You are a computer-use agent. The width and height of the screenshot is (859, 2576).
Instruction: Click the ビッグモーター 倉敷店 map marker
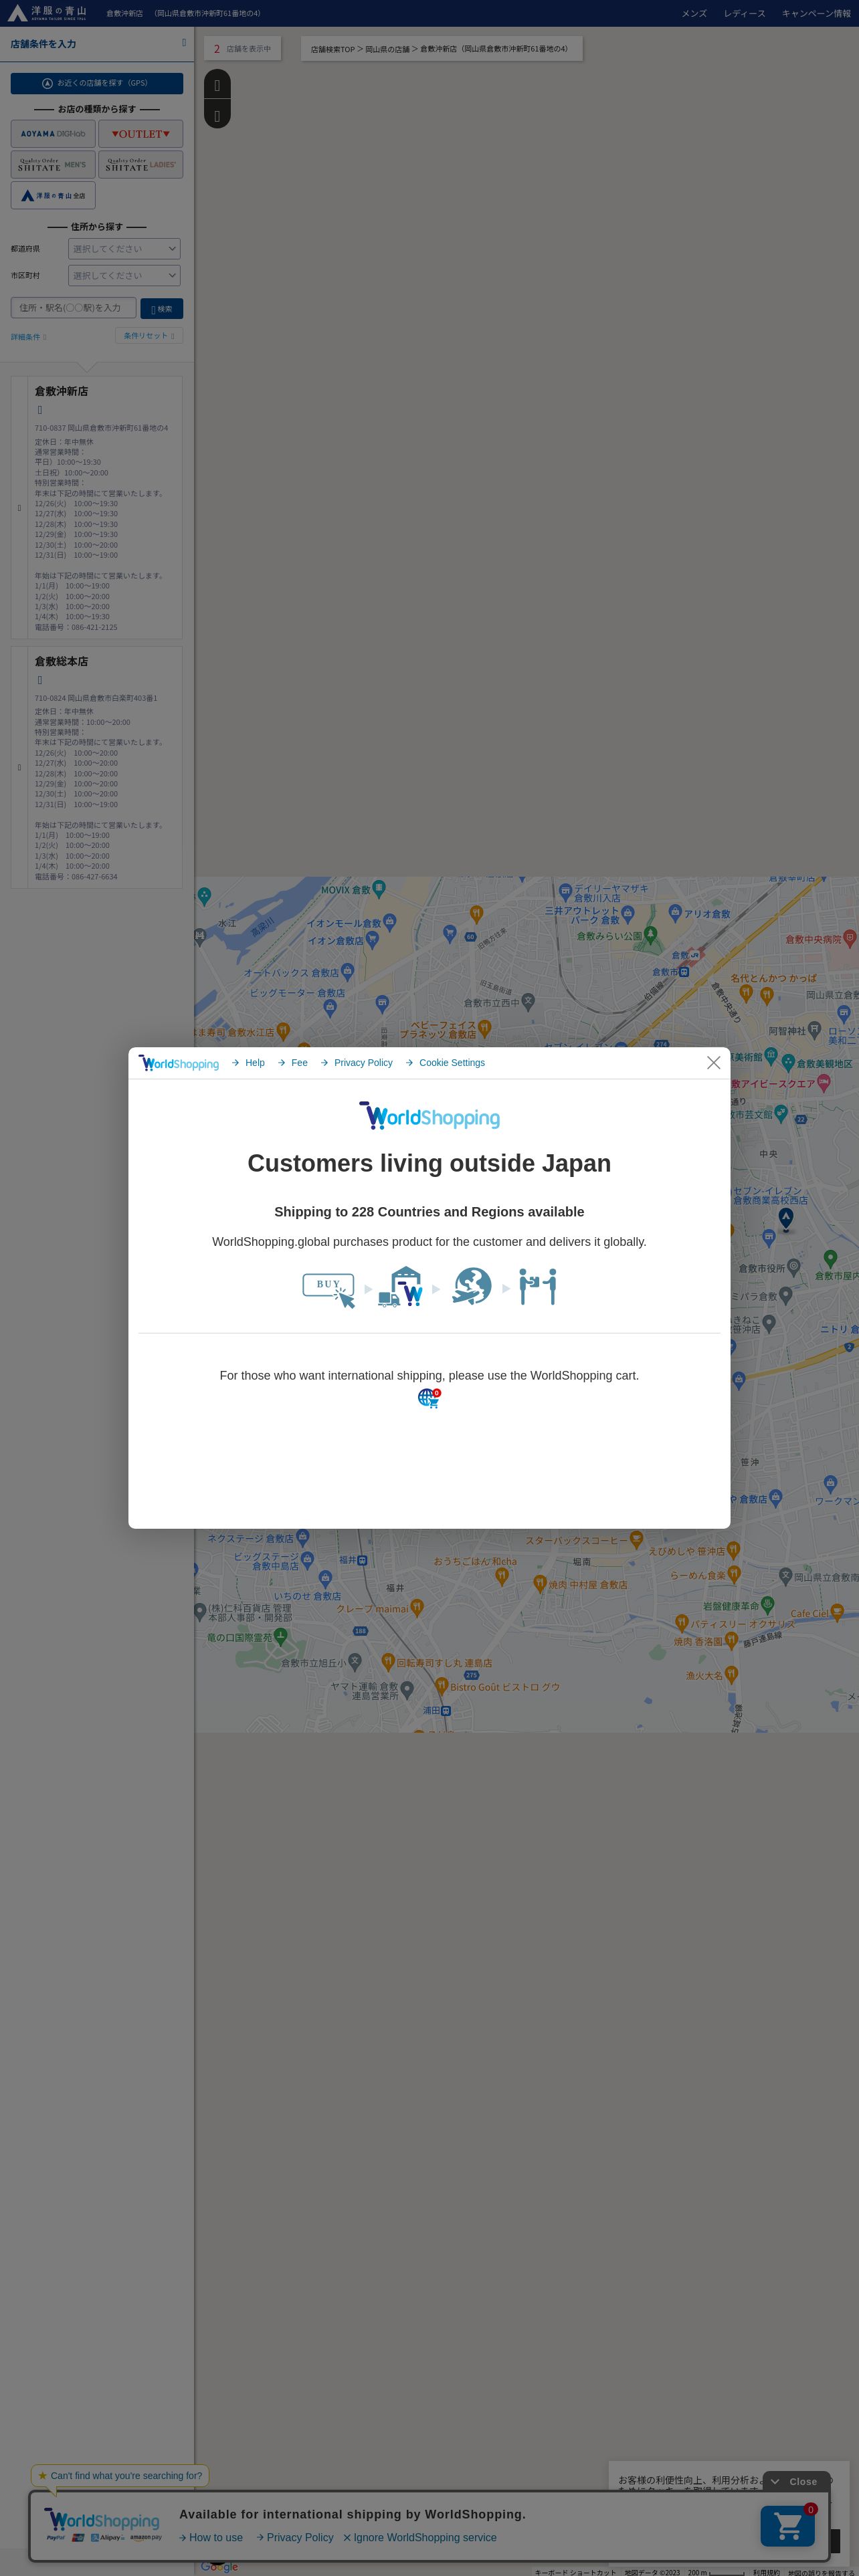coord(330,1008)
